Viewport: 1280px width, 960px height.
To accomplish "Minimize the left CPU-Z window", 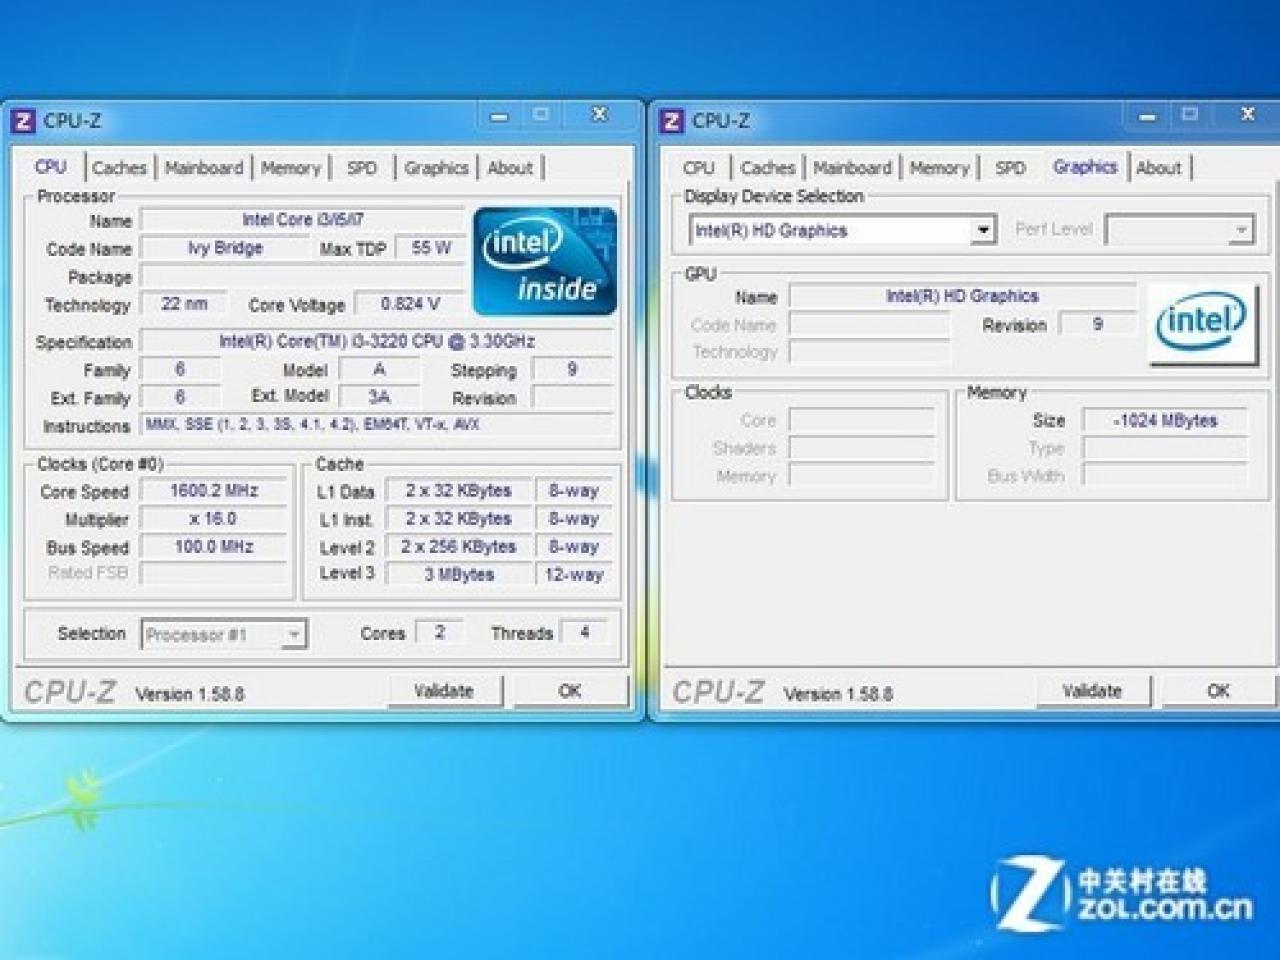I will point(500,117).
